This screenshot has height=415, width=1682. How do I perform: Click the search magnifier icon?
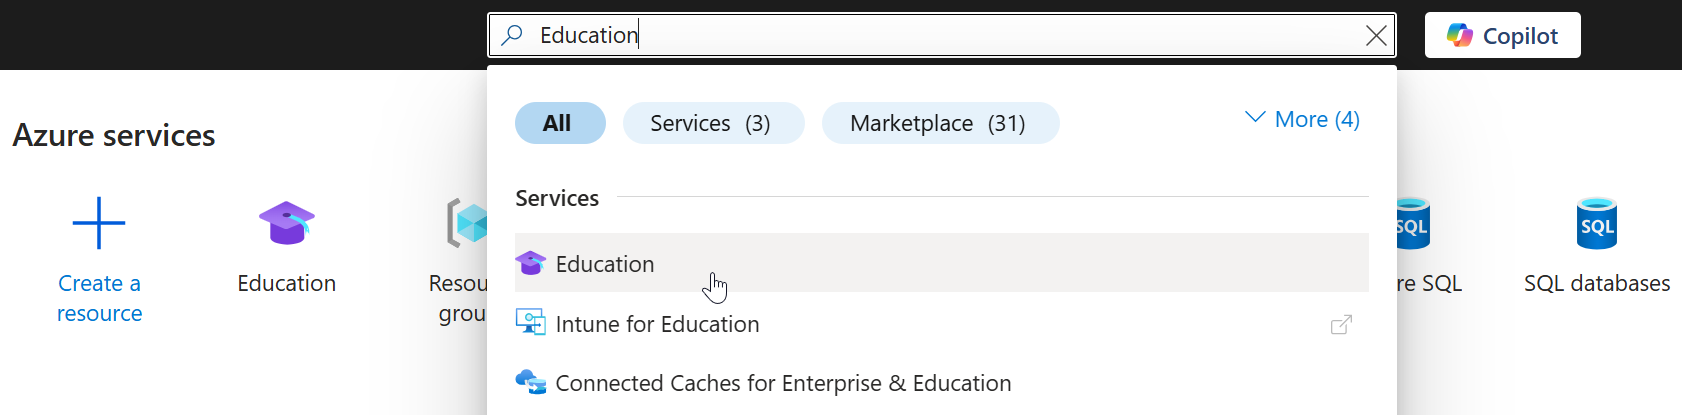tap(512, 35)
